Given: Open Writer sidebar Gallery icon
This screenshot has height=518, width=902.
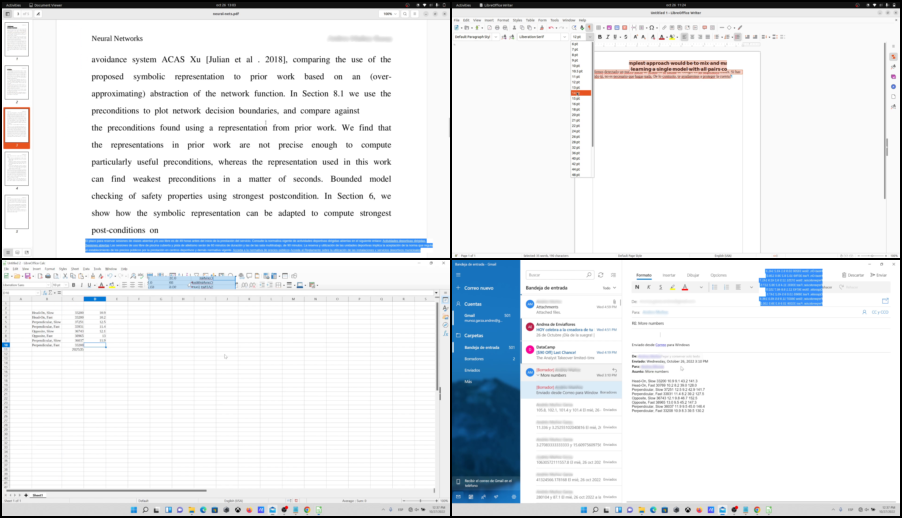Looking at the screenshot, I should coord(893,77).
